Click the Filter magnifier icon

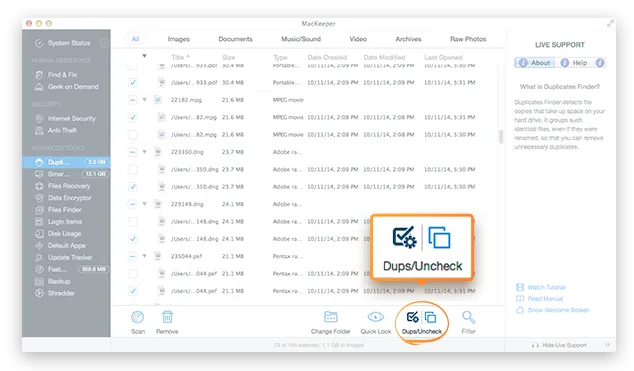tap(469, 317)
